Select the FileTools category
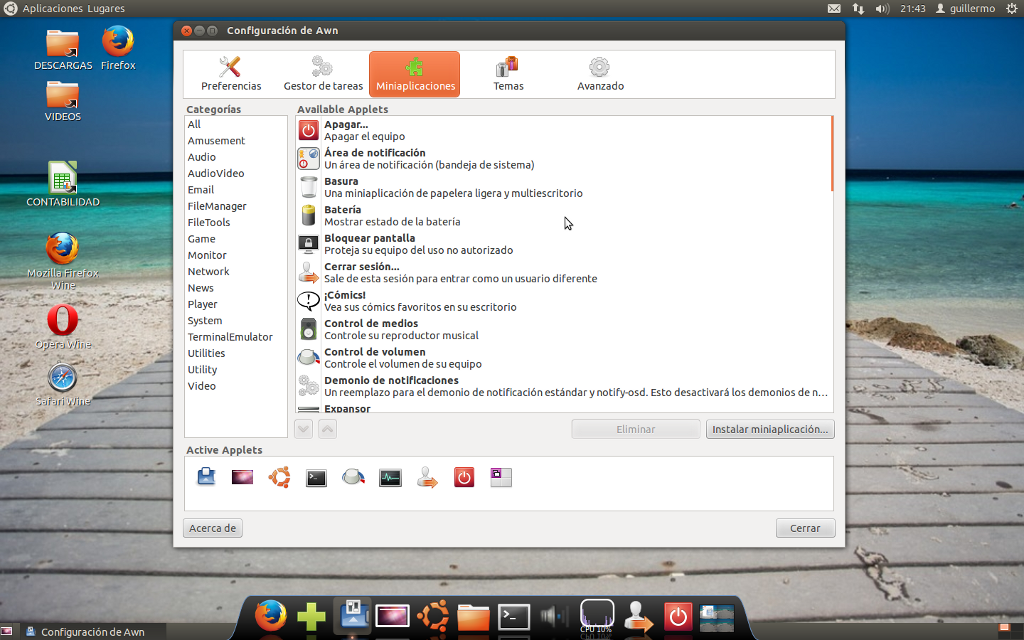Screen dimensions: 1024x640 point(208,222)
